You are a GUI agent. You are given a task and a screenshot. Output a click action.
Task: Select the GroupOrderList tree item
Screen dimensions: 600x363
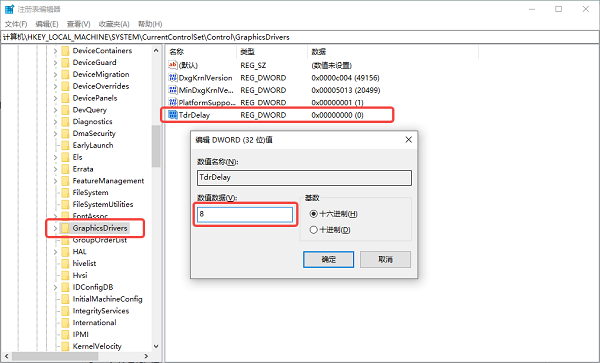point(99,240)
